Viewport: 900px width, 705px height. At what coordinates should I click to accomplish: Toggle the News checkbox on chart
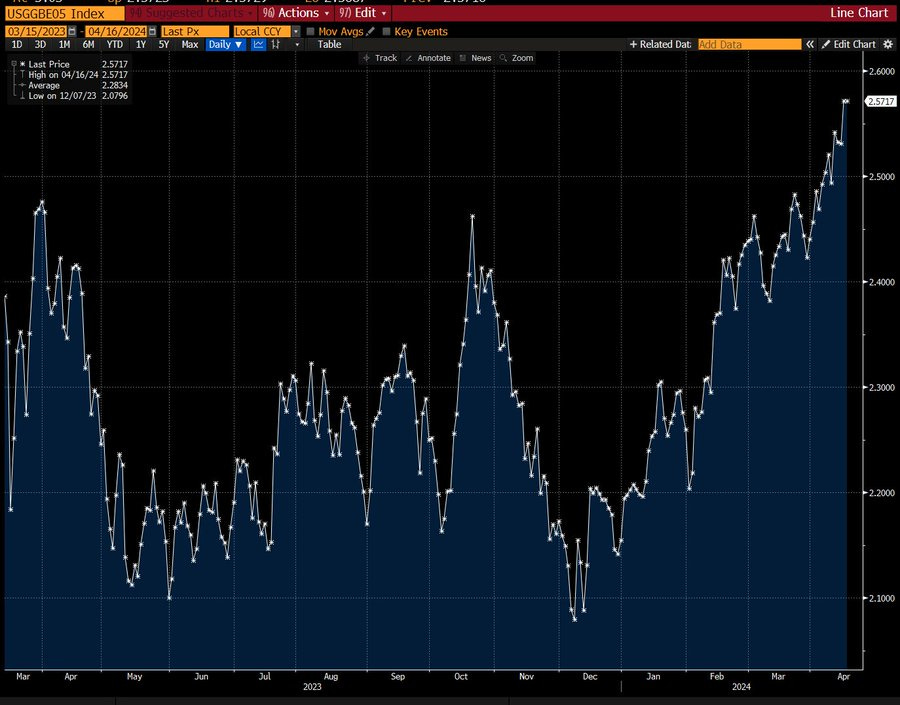point(463,58)
